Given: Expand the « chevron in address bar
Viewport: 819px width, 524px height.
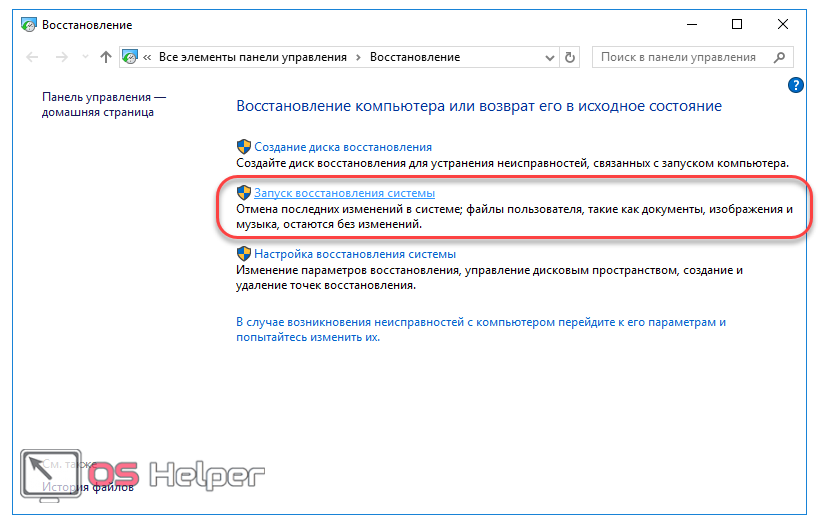Looking at the screenshot, I should point(148,58).
